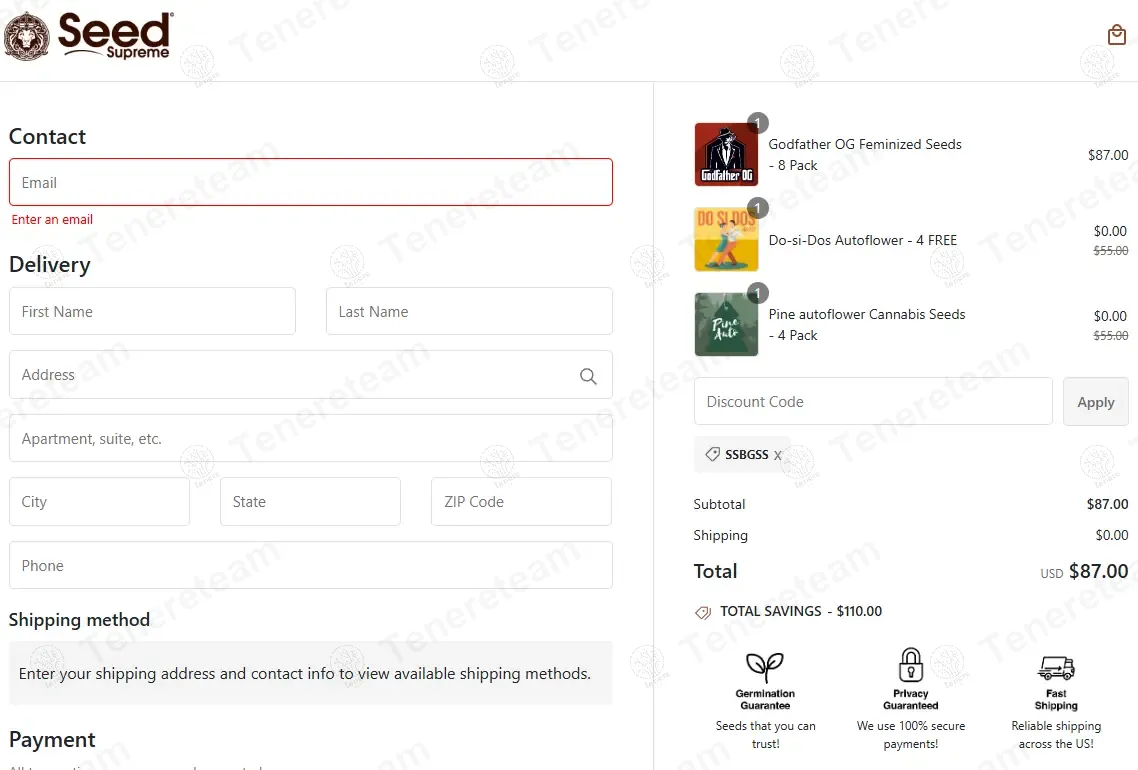Viewport: 1138px width, 770px height.
Task: Click the Seed Supreme logo
Action: pos(88,37)
